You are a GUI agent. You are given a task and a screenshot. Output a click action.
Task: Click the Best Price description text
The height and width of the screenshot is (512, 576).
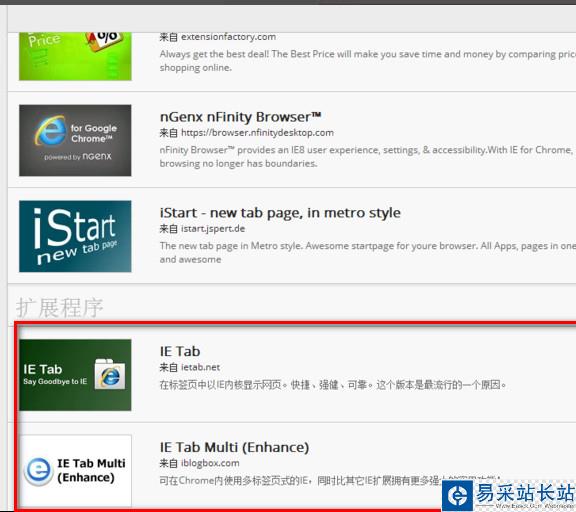367,61
